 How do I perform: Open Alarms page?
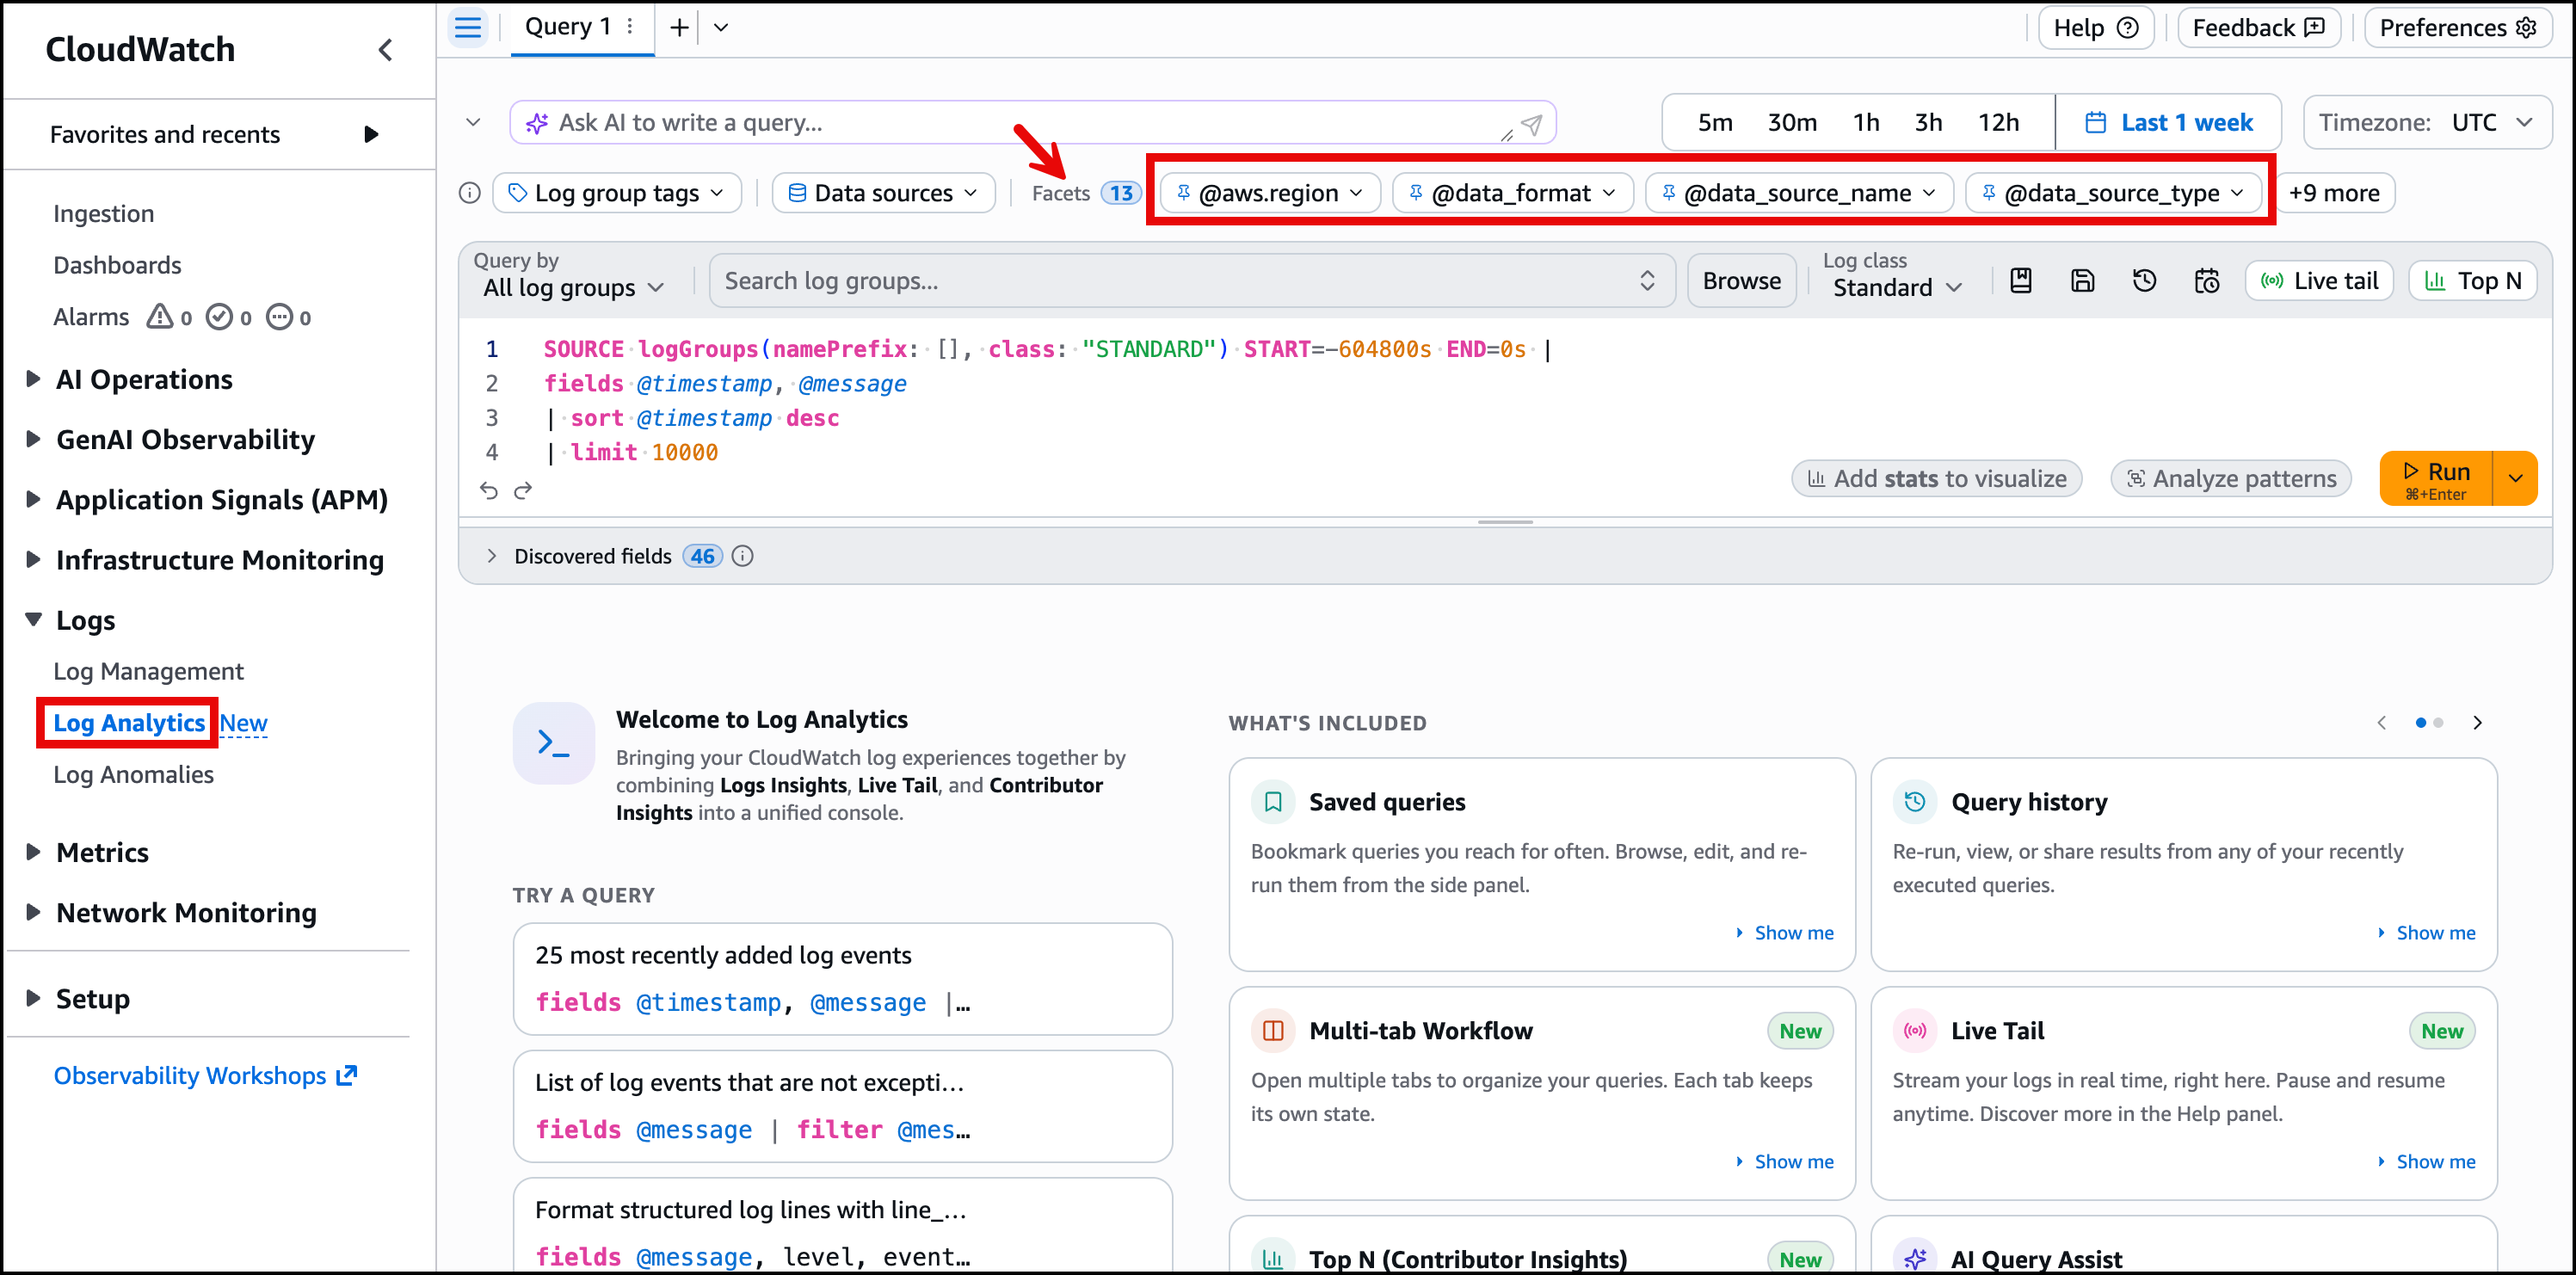[91, 317]
